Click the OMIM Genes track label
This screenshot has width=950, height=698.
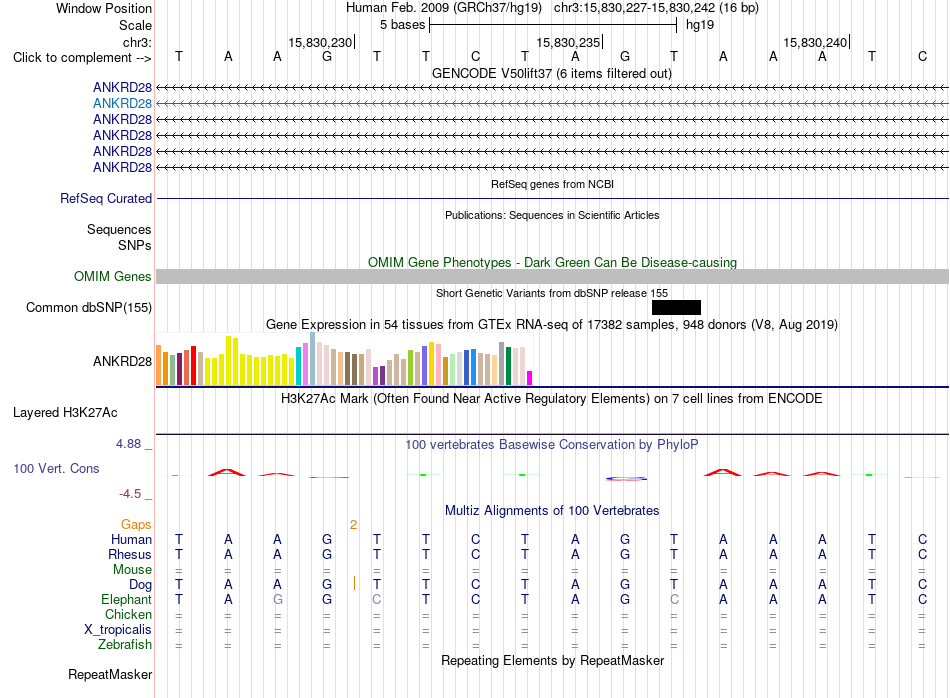tap(112, 276)
